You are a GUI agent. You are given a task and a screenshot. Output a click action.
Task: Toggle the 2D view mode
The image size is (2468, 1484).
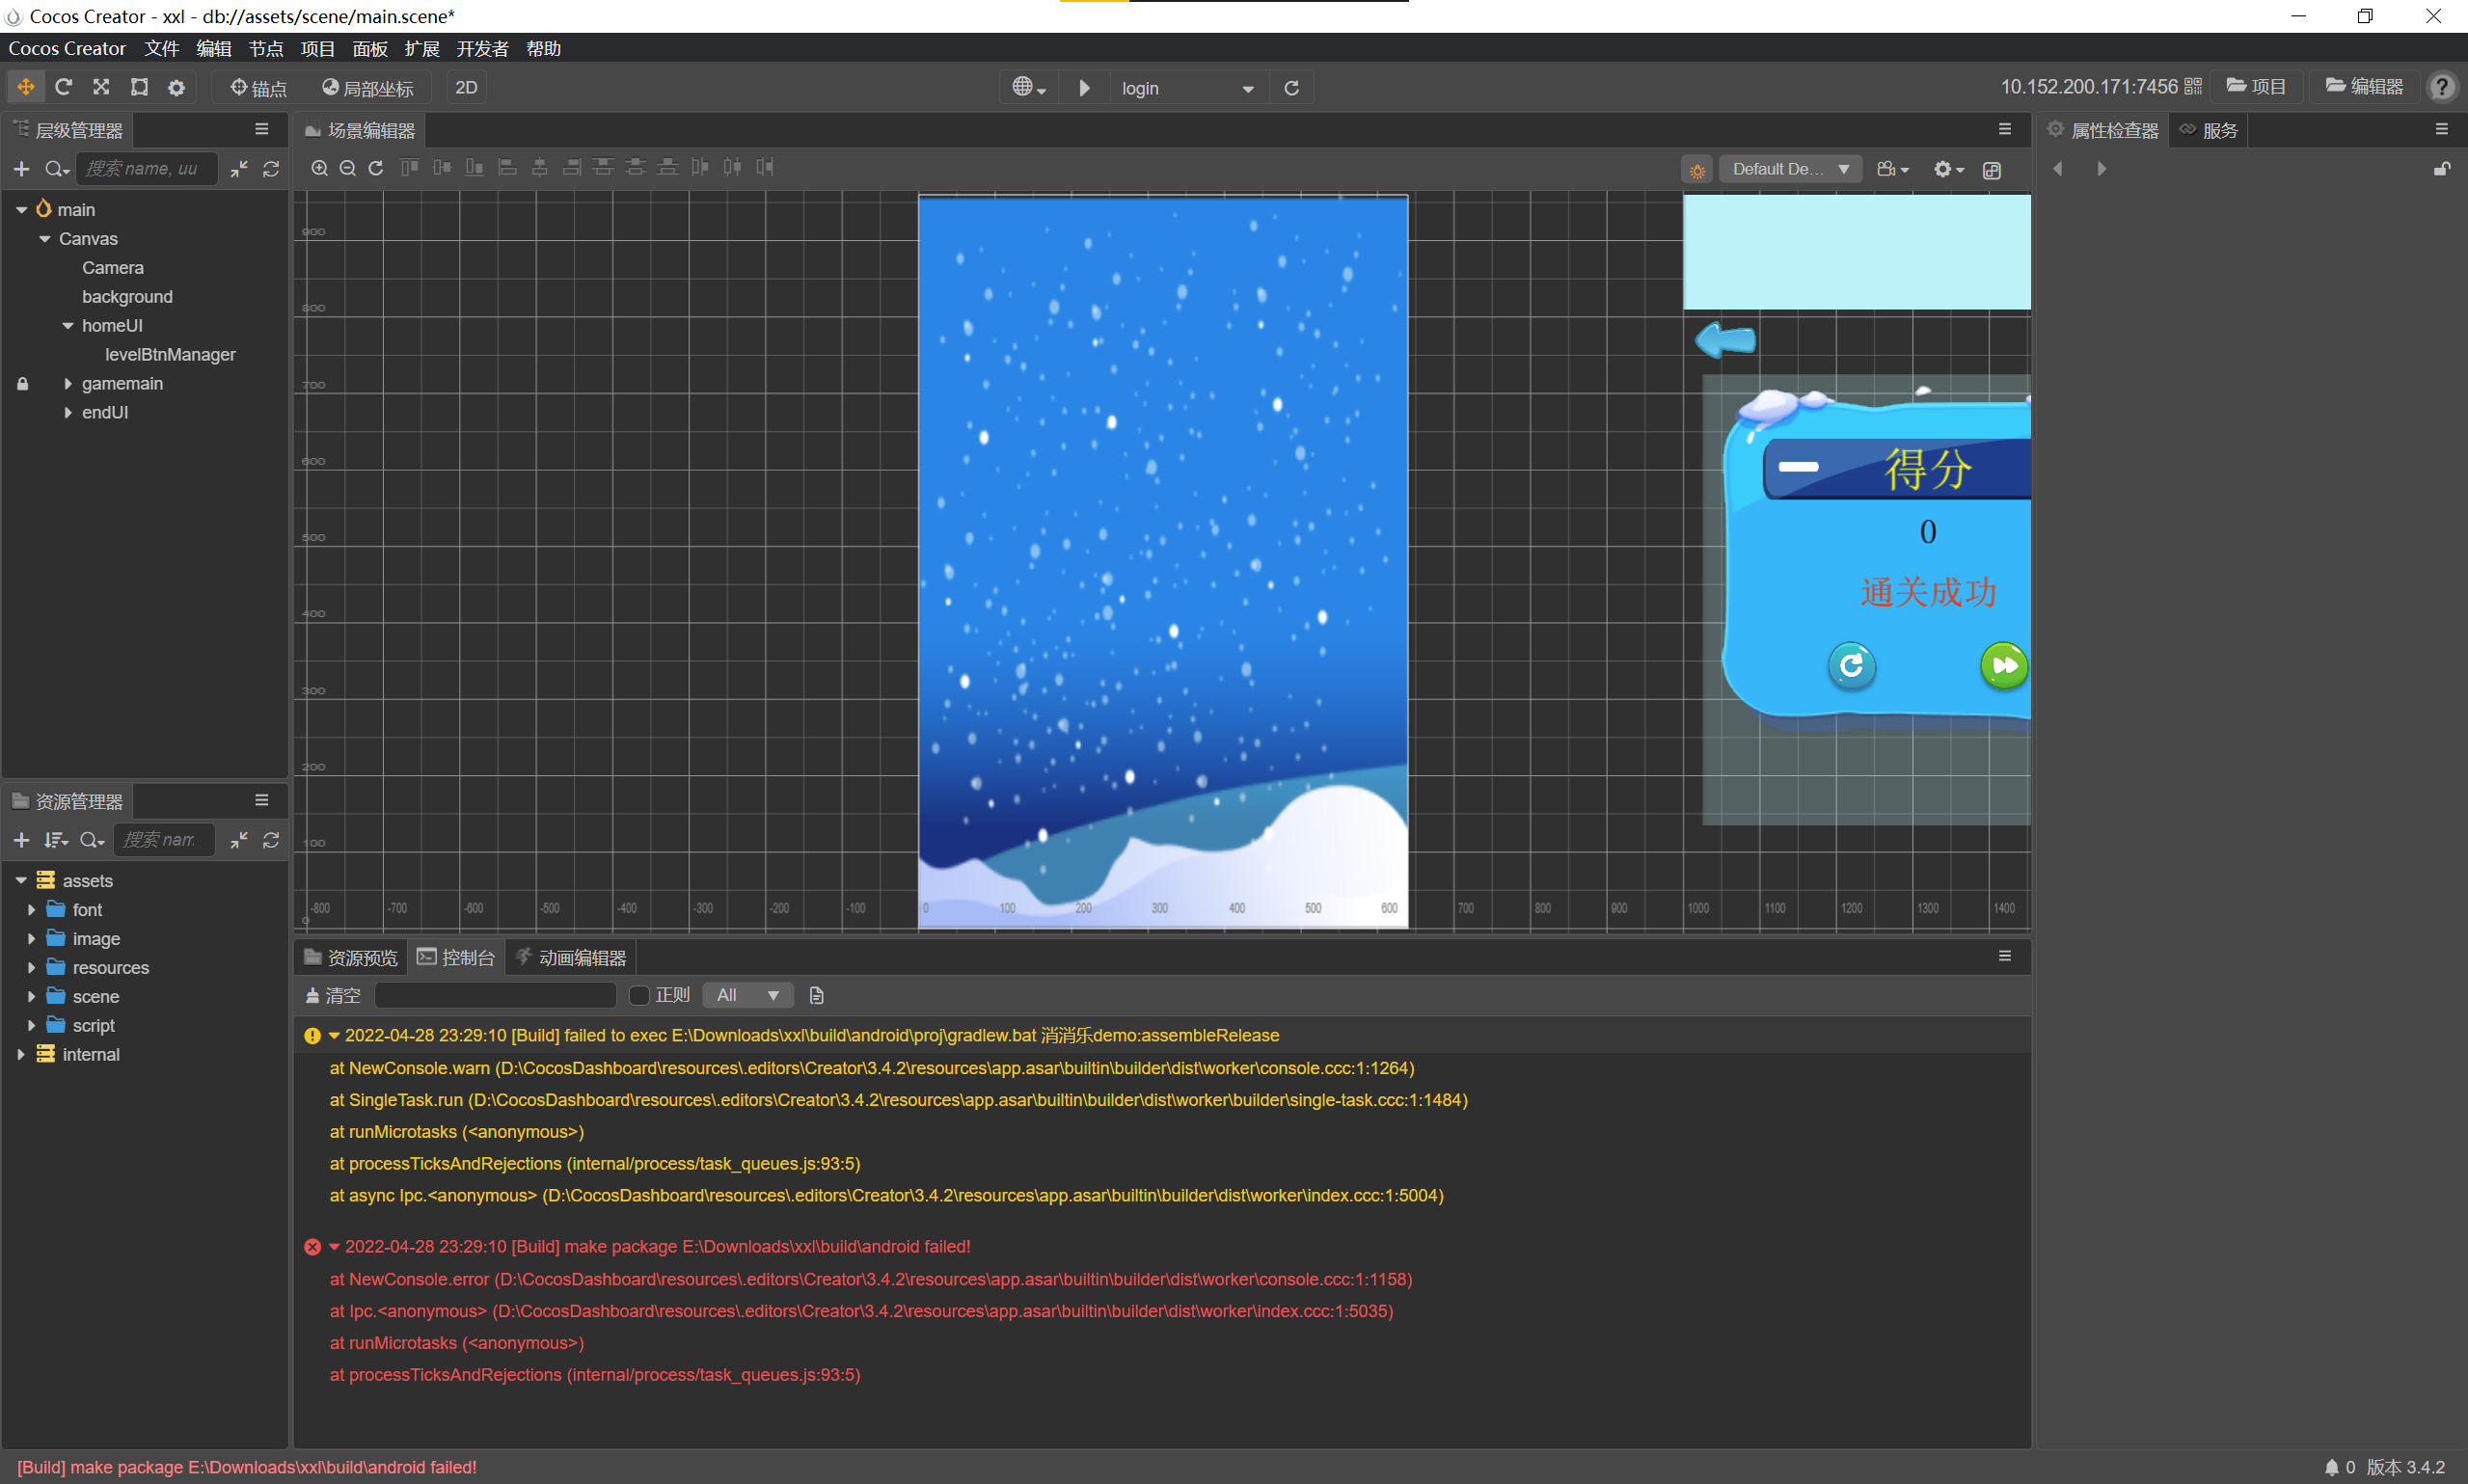pos(466,87)
